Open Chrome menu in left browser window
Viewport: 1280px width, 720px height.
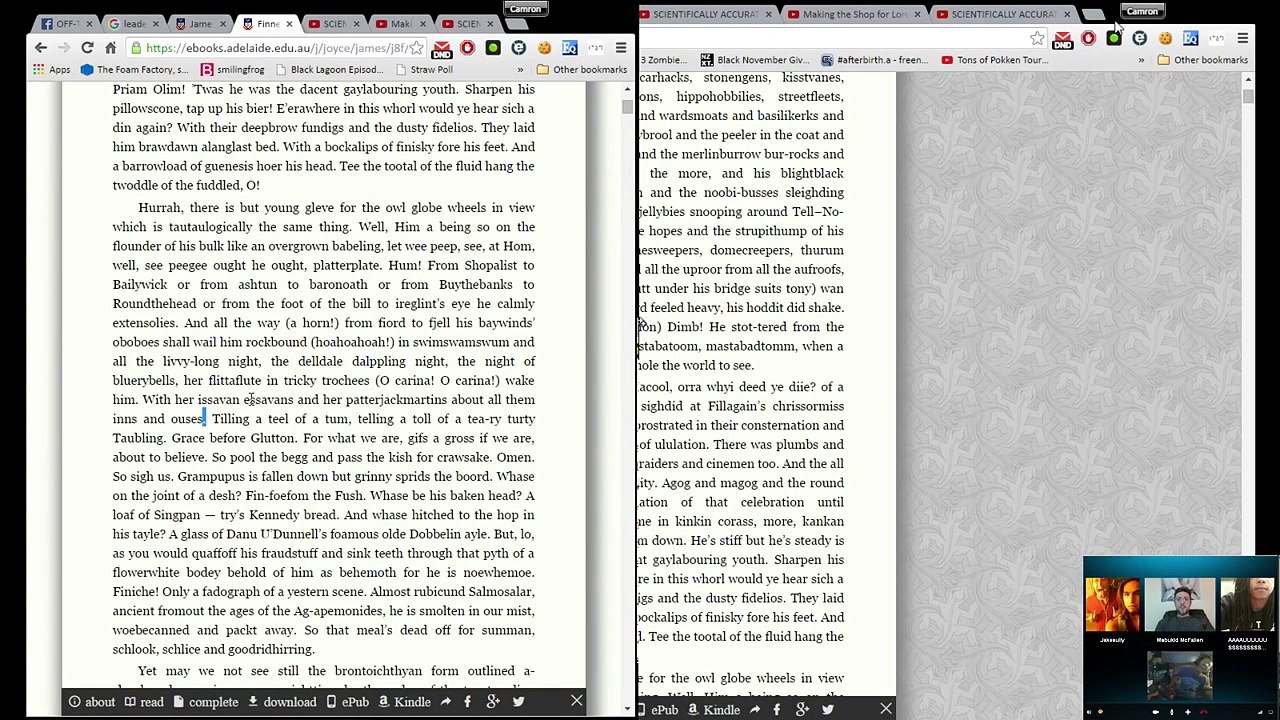(x=621, y=48)
